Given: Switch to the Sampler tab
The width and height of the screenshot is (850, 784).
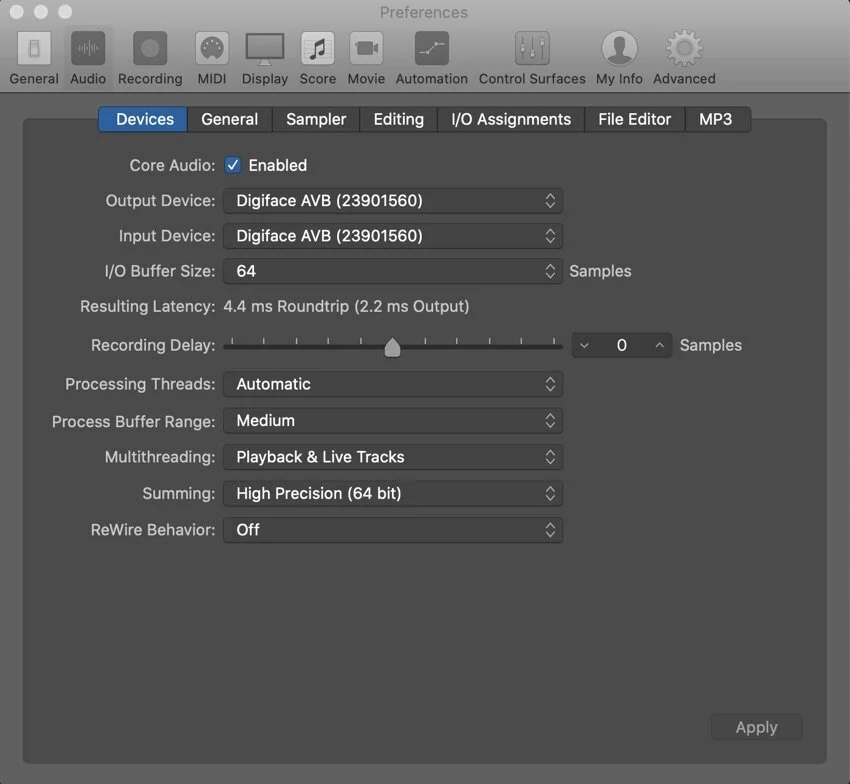Looking at the screenshot, I should tap(316, 119).
